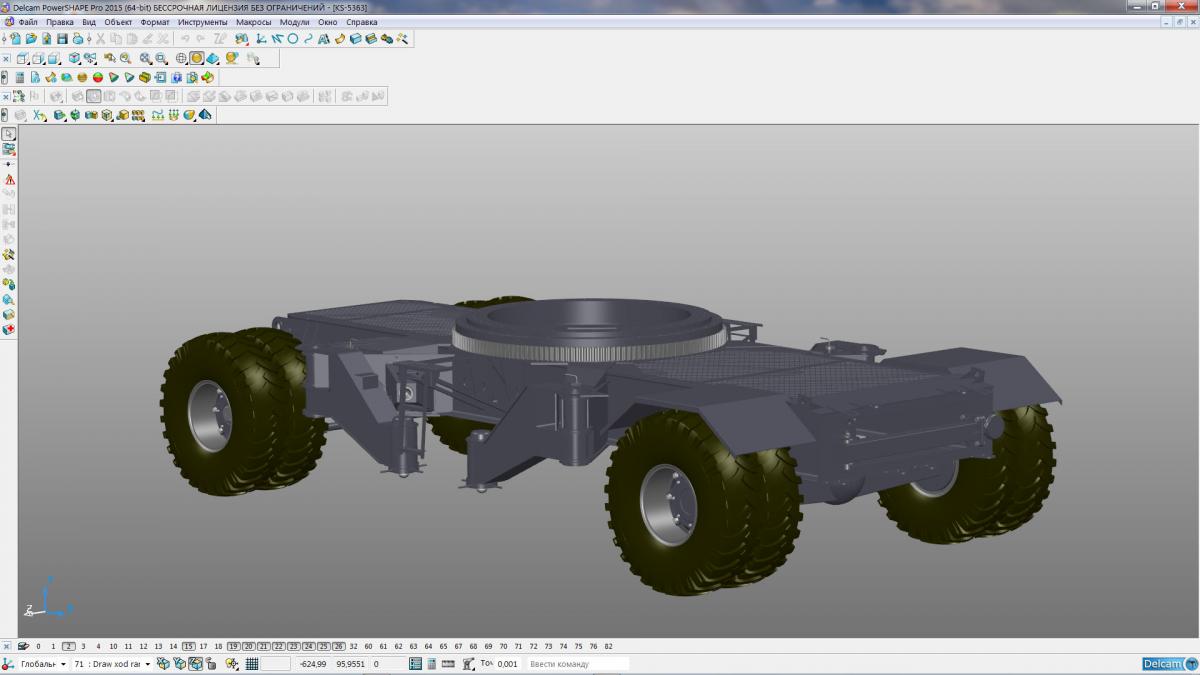Toggle layer 26 visibility
This screenshot has width=1200, height=675.
pos(338,646)
